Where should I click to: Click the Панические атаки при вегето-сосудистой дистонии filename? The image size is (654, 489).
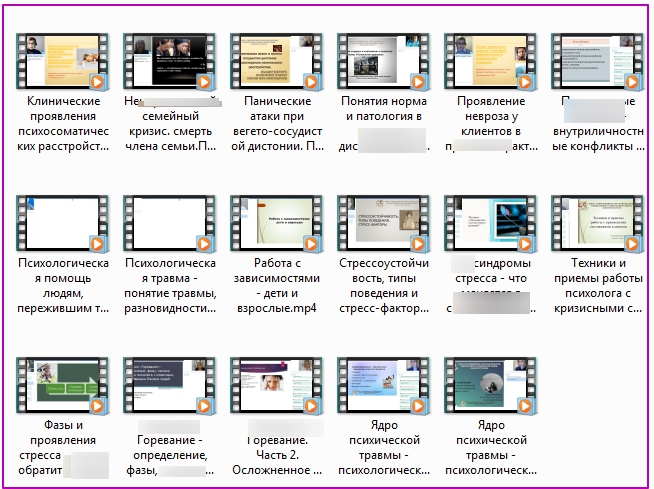275,124
